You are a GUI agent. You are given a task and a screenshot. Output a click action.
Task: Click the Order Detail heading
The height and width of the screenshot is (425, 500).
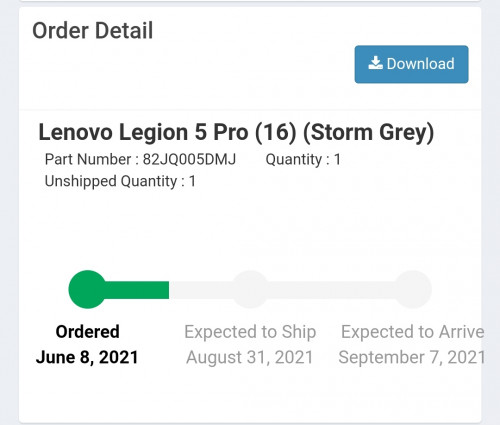pyautogui.click(x=93, y=31)
